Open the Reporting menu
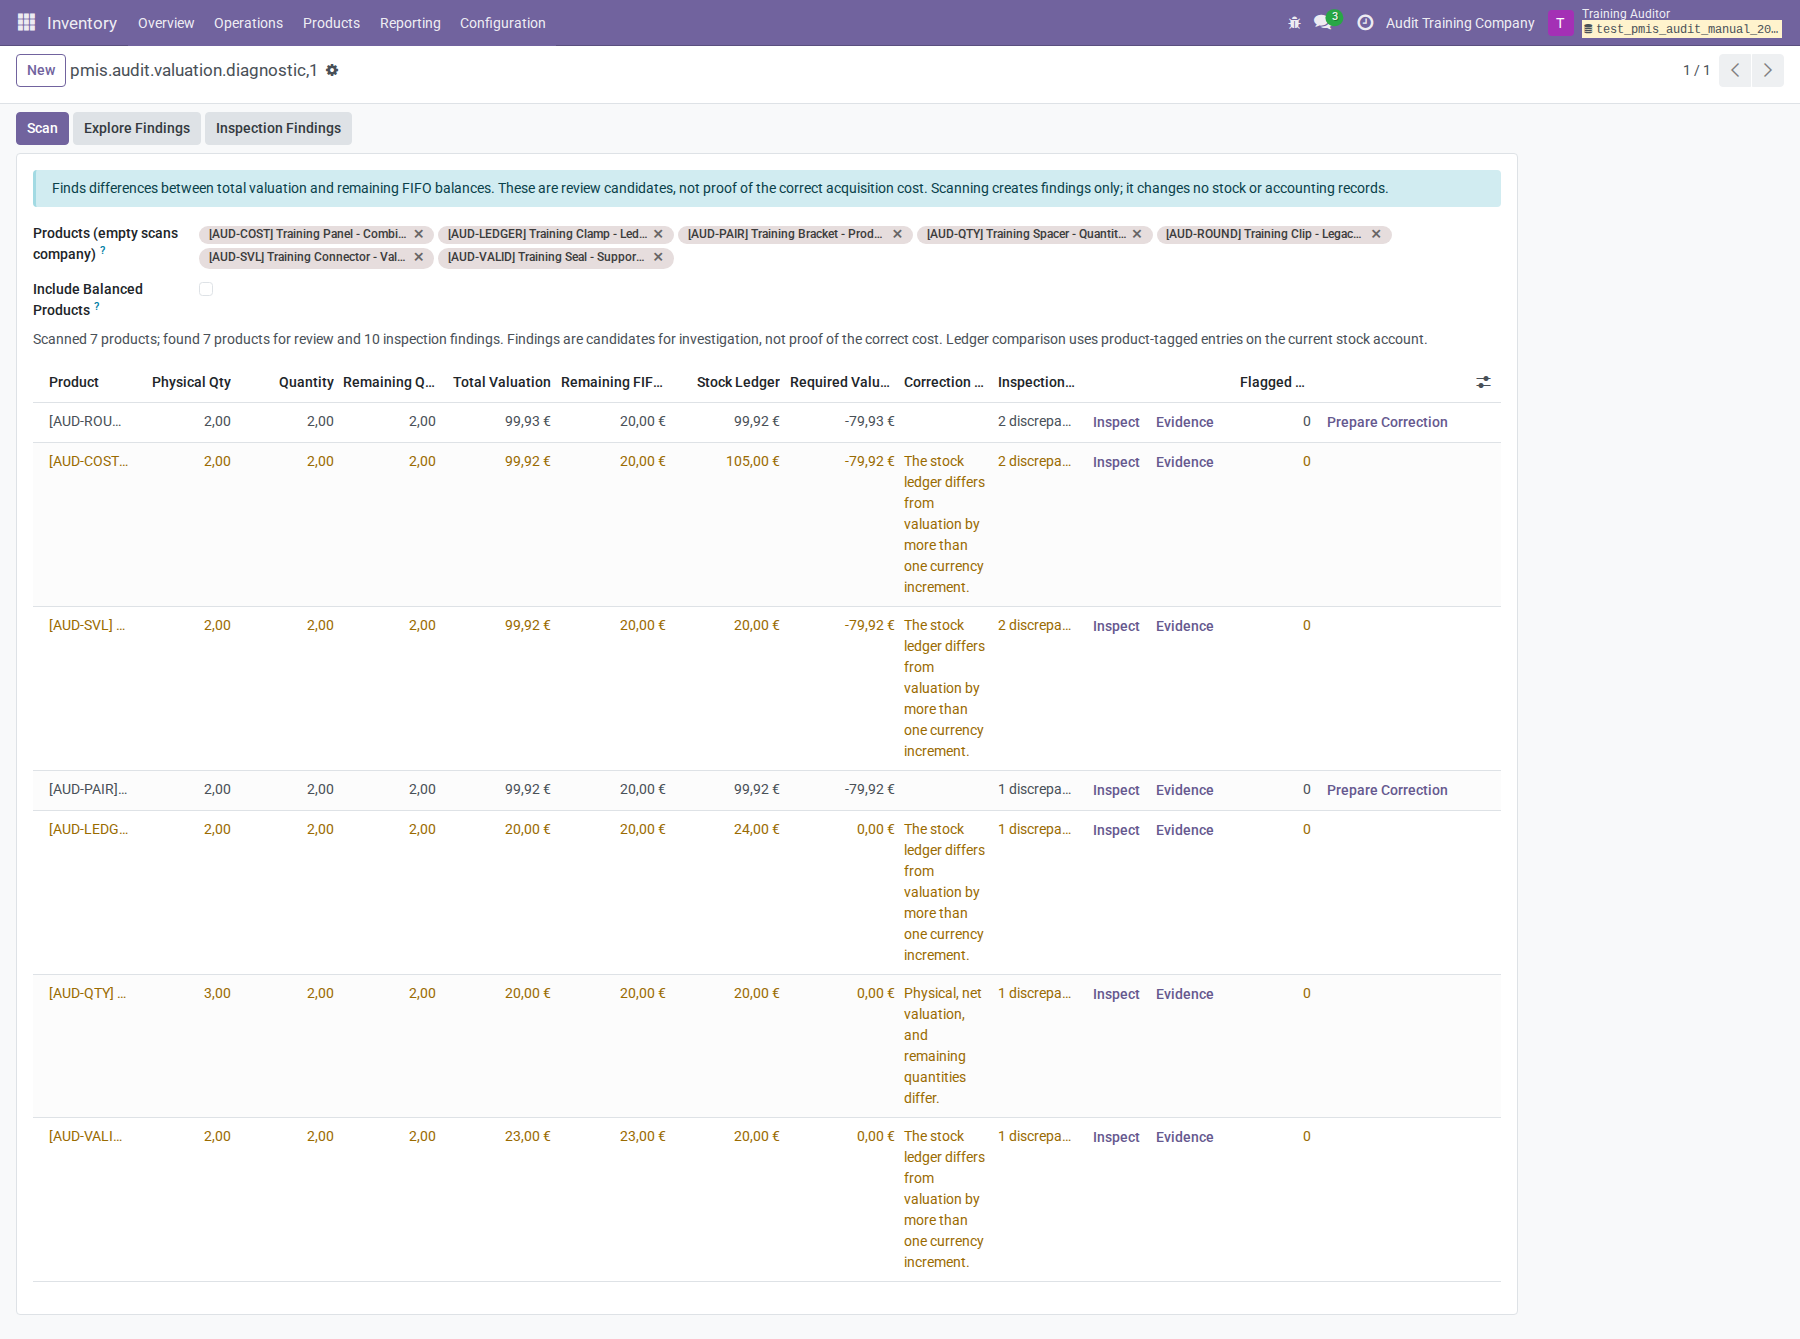The image size is (1800, 1339). point(410,23)
